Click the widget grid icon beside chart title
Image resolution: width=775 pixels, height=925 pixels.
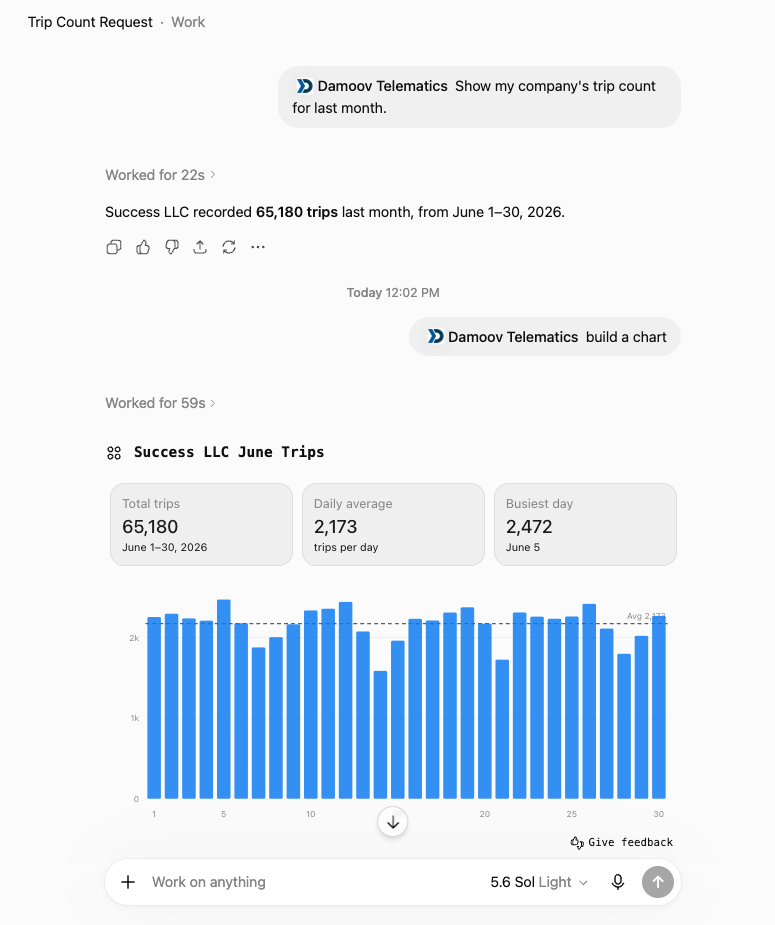point(114,452)
